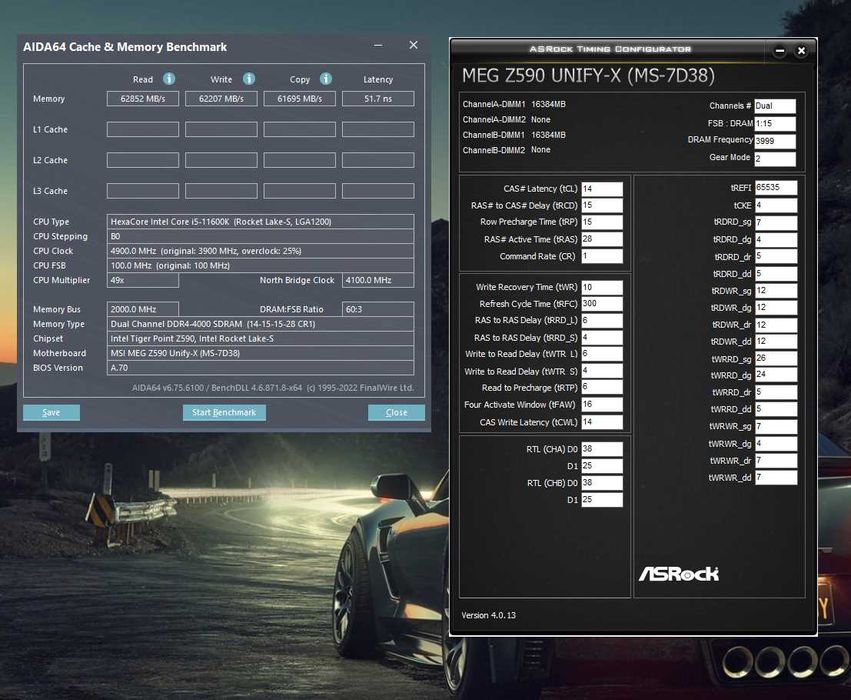Click the tCKE value field
The height and width of the screenshot is (700, 851).
coord(776,205)
